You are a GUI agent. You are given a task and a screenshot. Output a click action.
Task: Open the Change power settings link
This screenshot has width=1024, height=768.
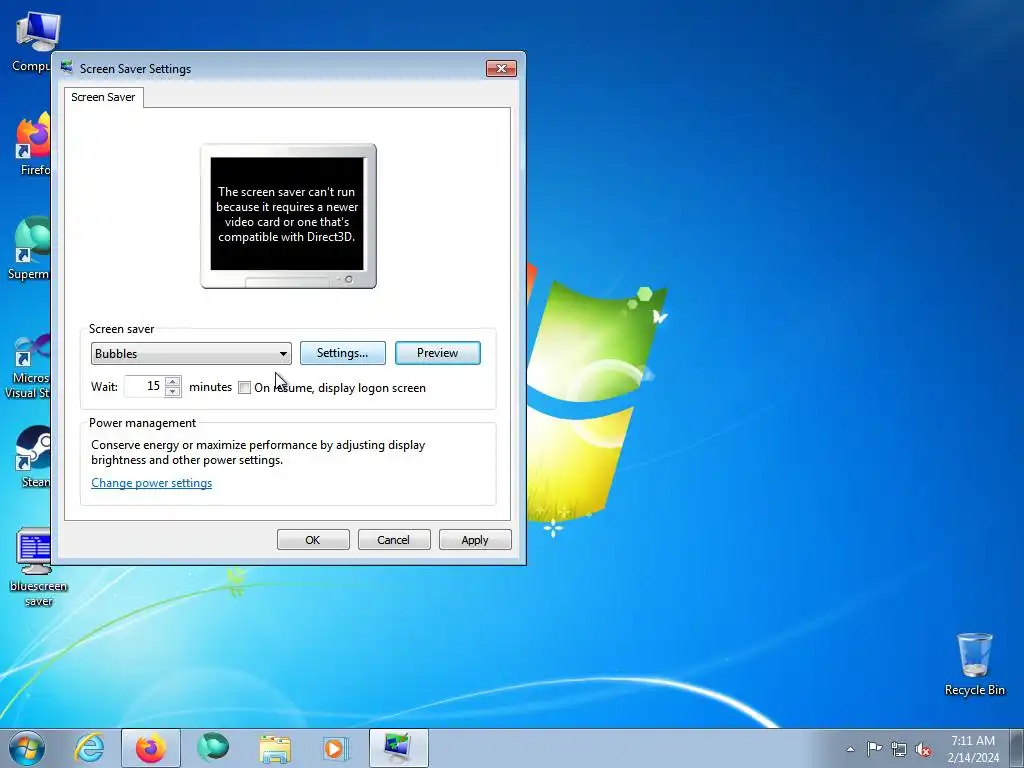152,483
